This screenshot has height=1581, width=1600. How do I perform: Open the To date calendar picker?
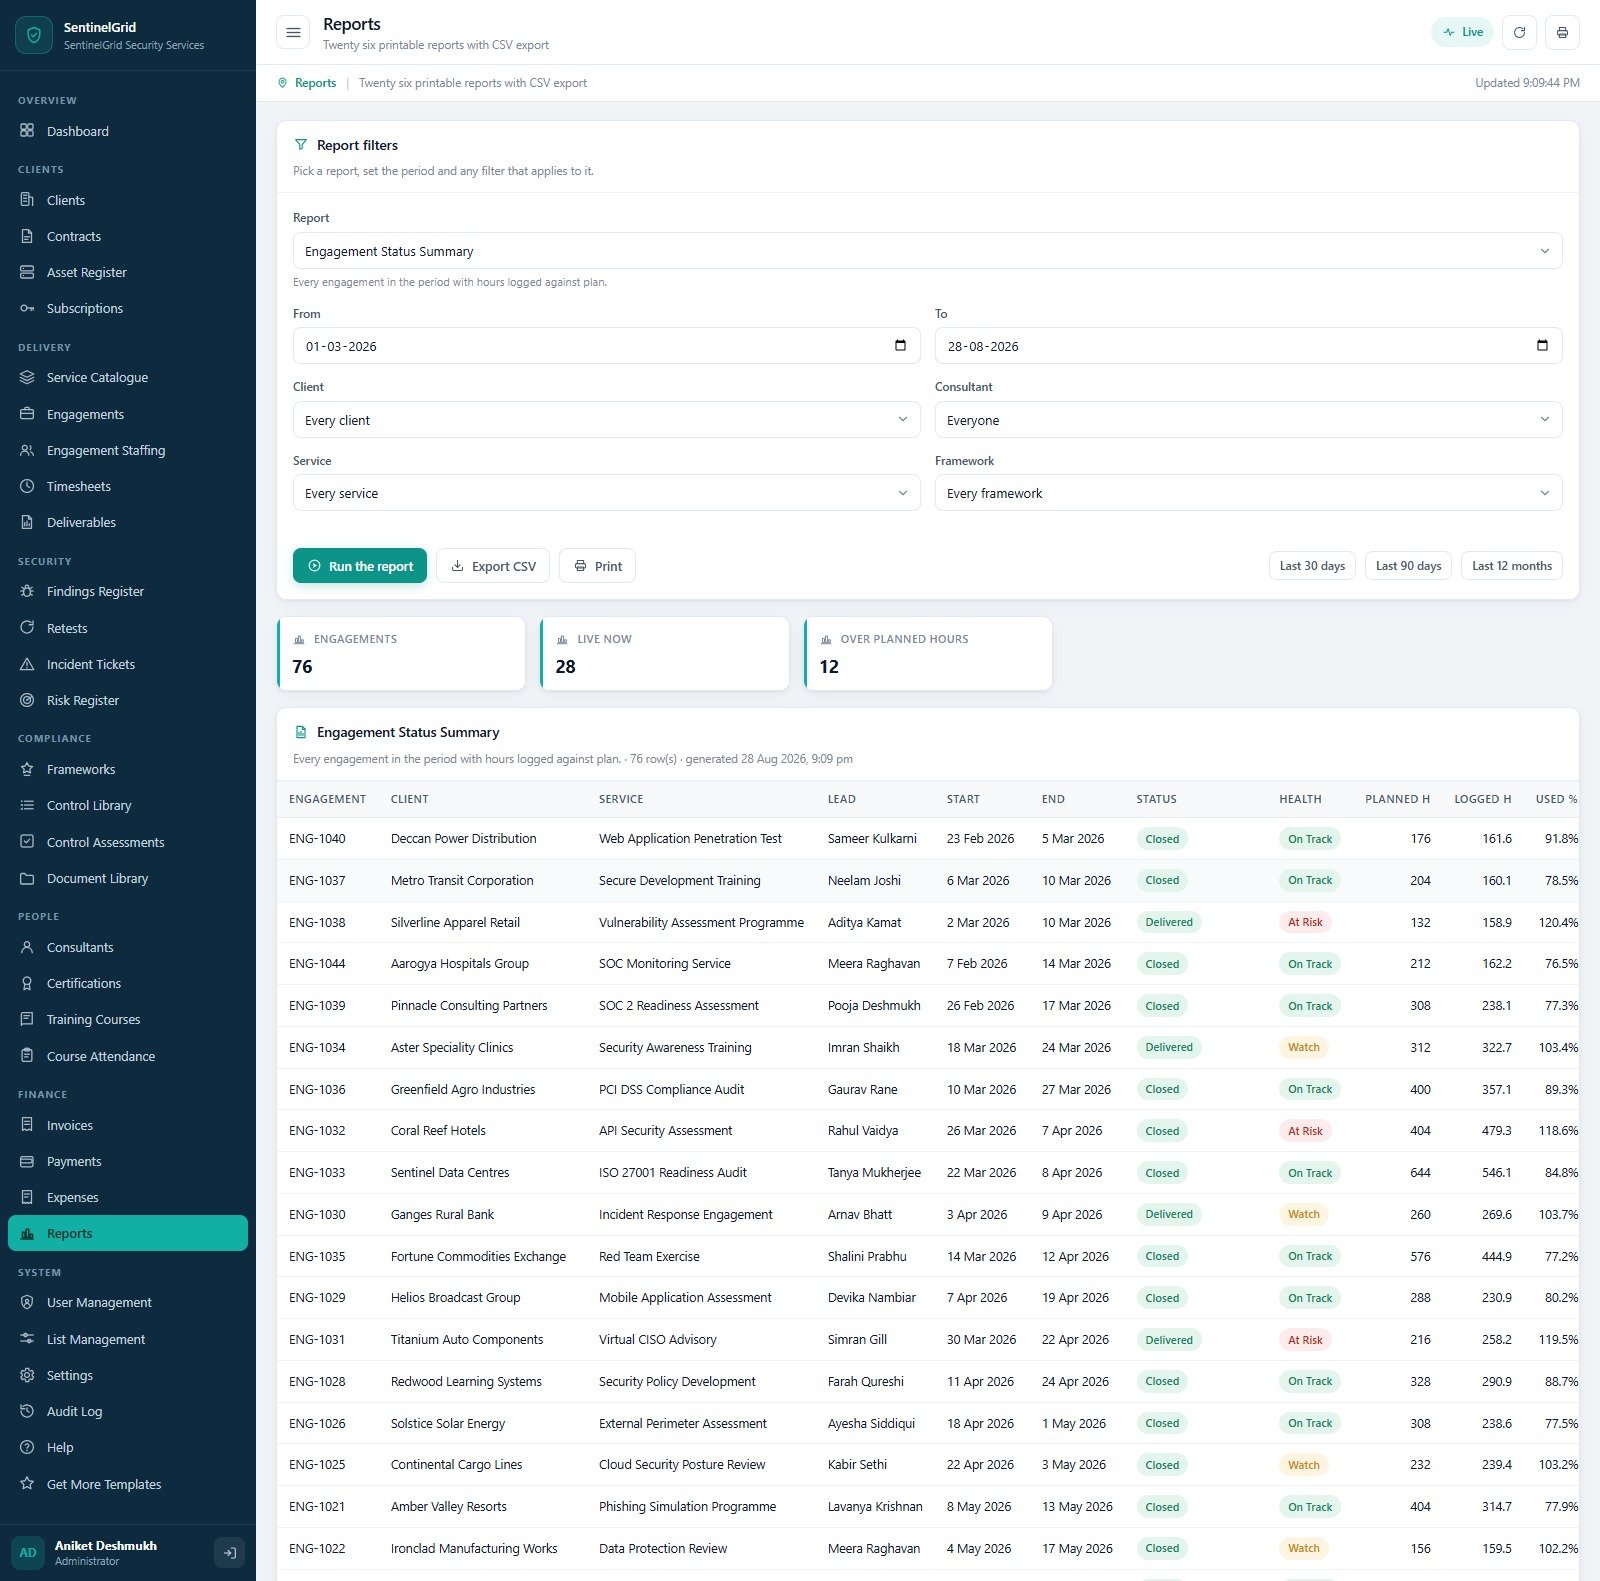point(1542,345)
